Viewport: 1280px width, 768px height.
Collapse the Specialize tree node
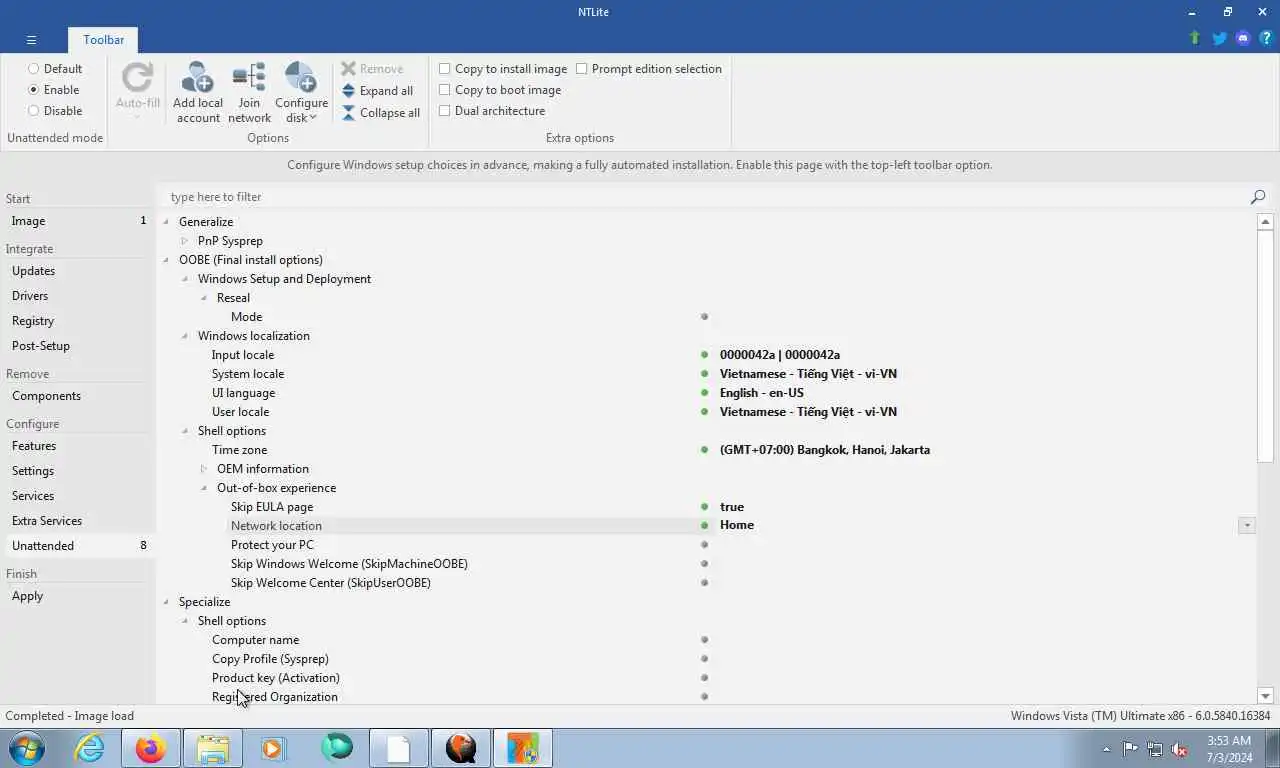click(166, 602)
